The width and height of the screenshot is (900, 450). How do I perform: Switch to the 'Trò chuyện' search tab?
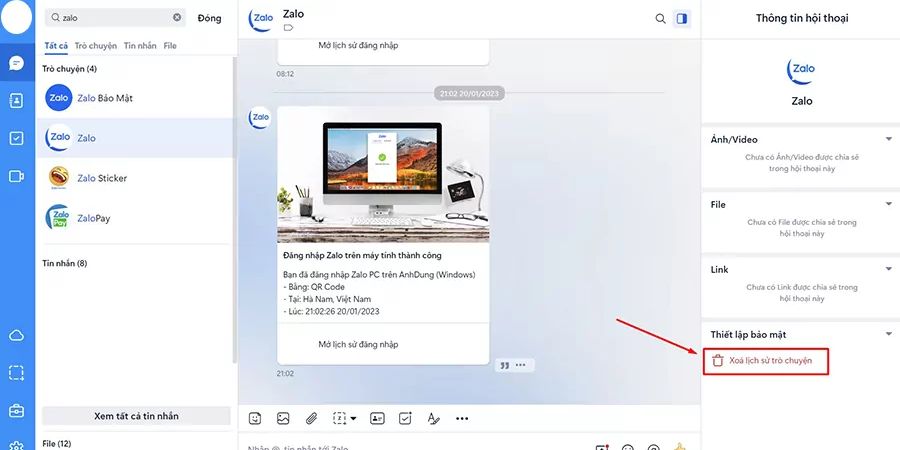96,46
